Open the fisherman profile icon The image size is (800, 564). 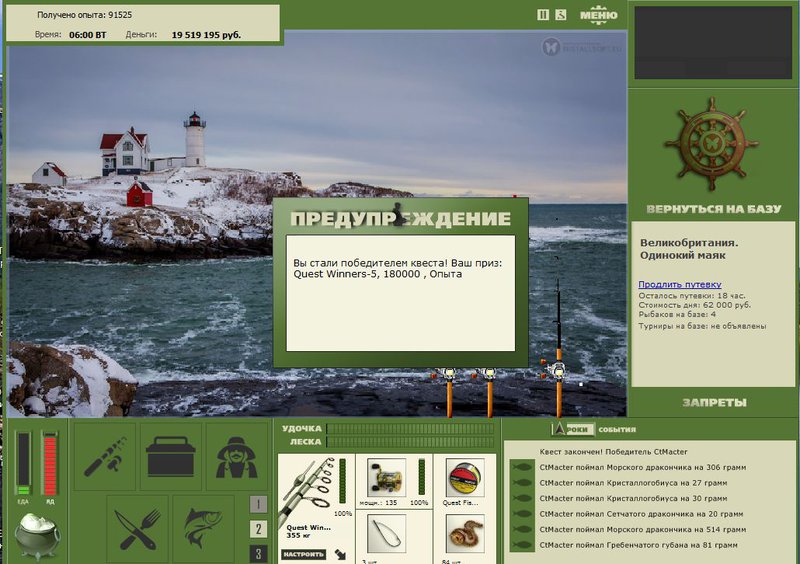pyautogui.click(x=237, y=456)
